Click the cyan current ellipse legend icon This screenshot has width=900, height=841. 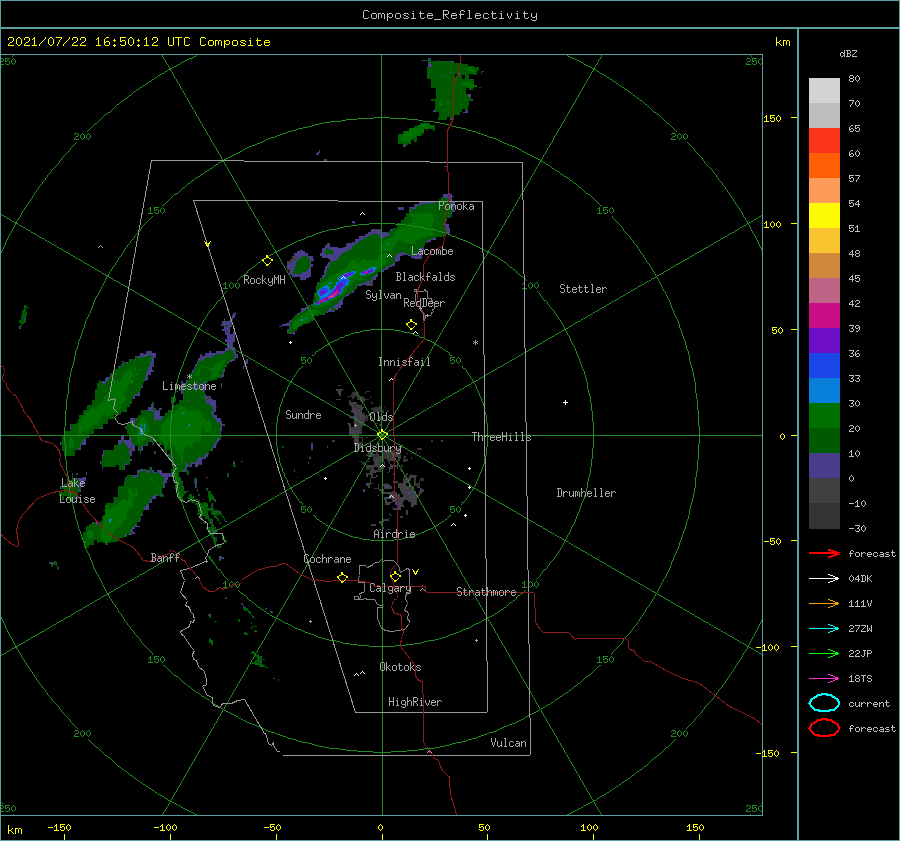(824, 703)
